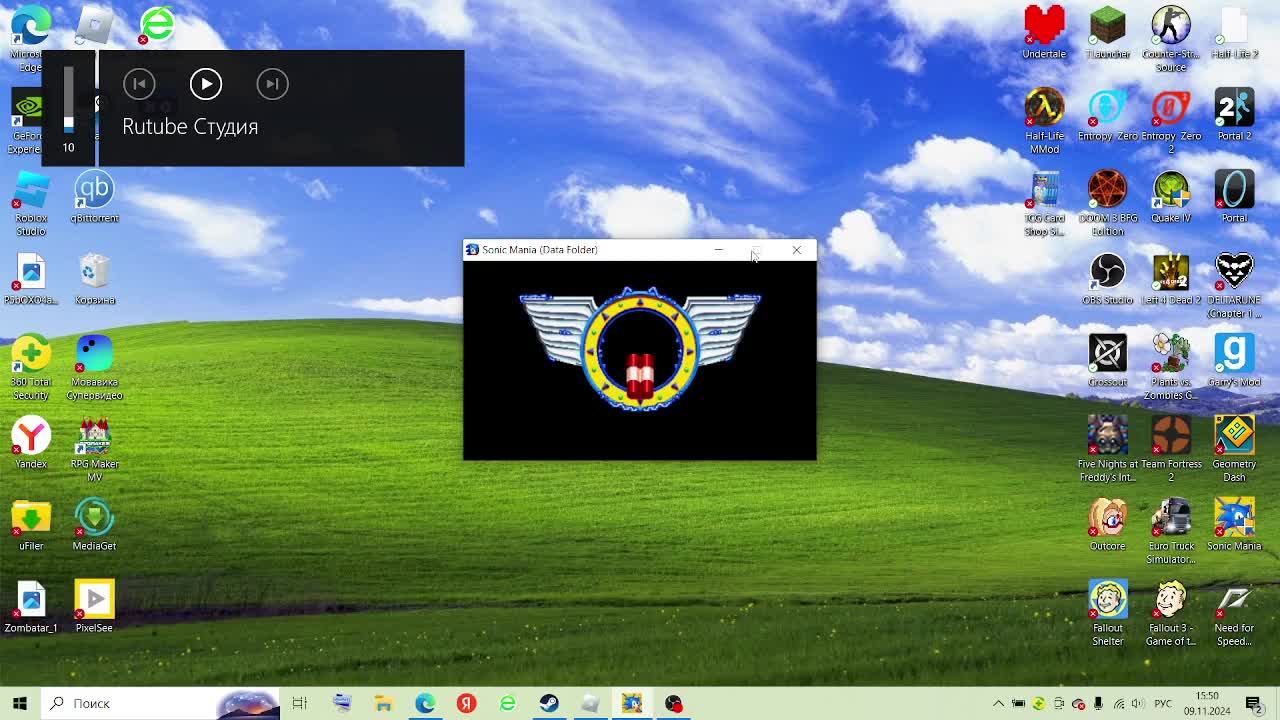Select the Team Fortress 2 icon
Viewport: 1280px width, 720px height.
[1171, 450]
